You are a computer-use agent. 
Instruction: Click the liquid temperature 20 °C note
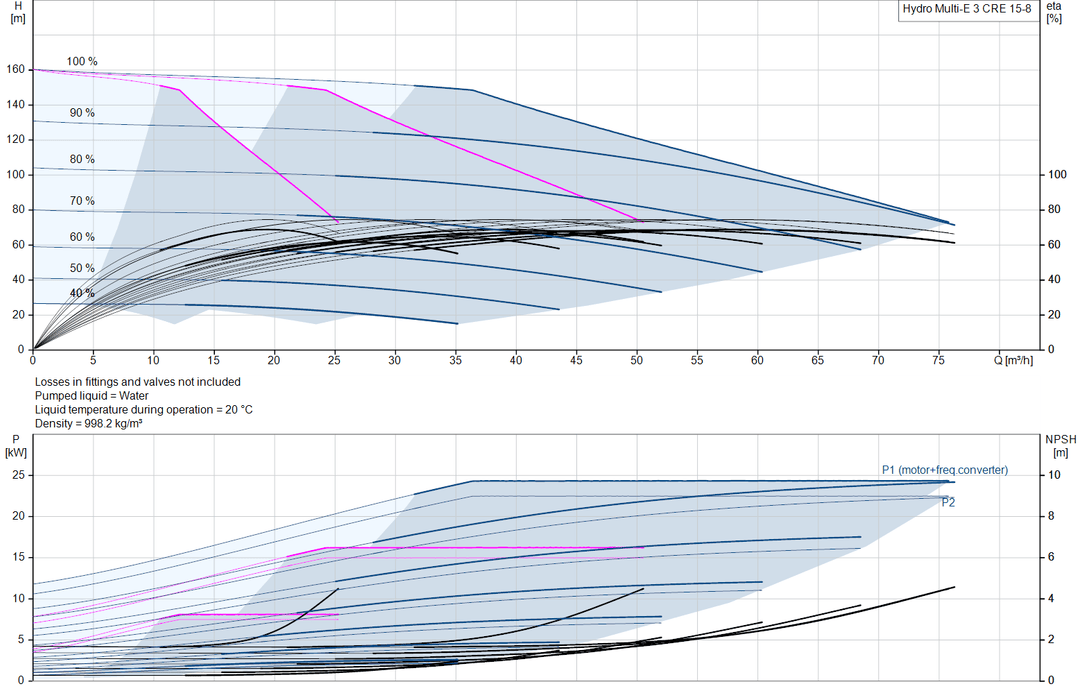[144, 409]
